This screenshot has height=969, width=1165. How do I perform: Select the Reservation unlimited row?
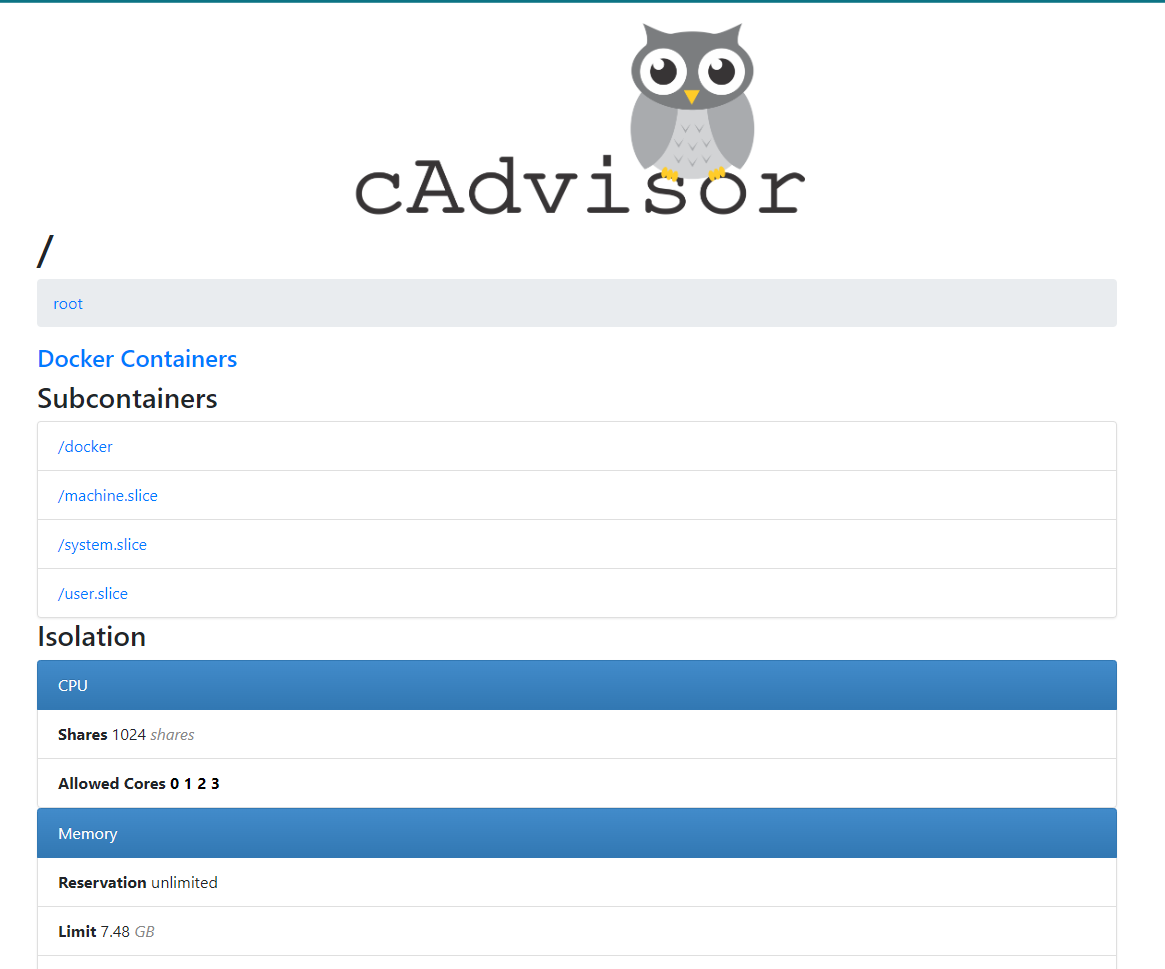577,882
